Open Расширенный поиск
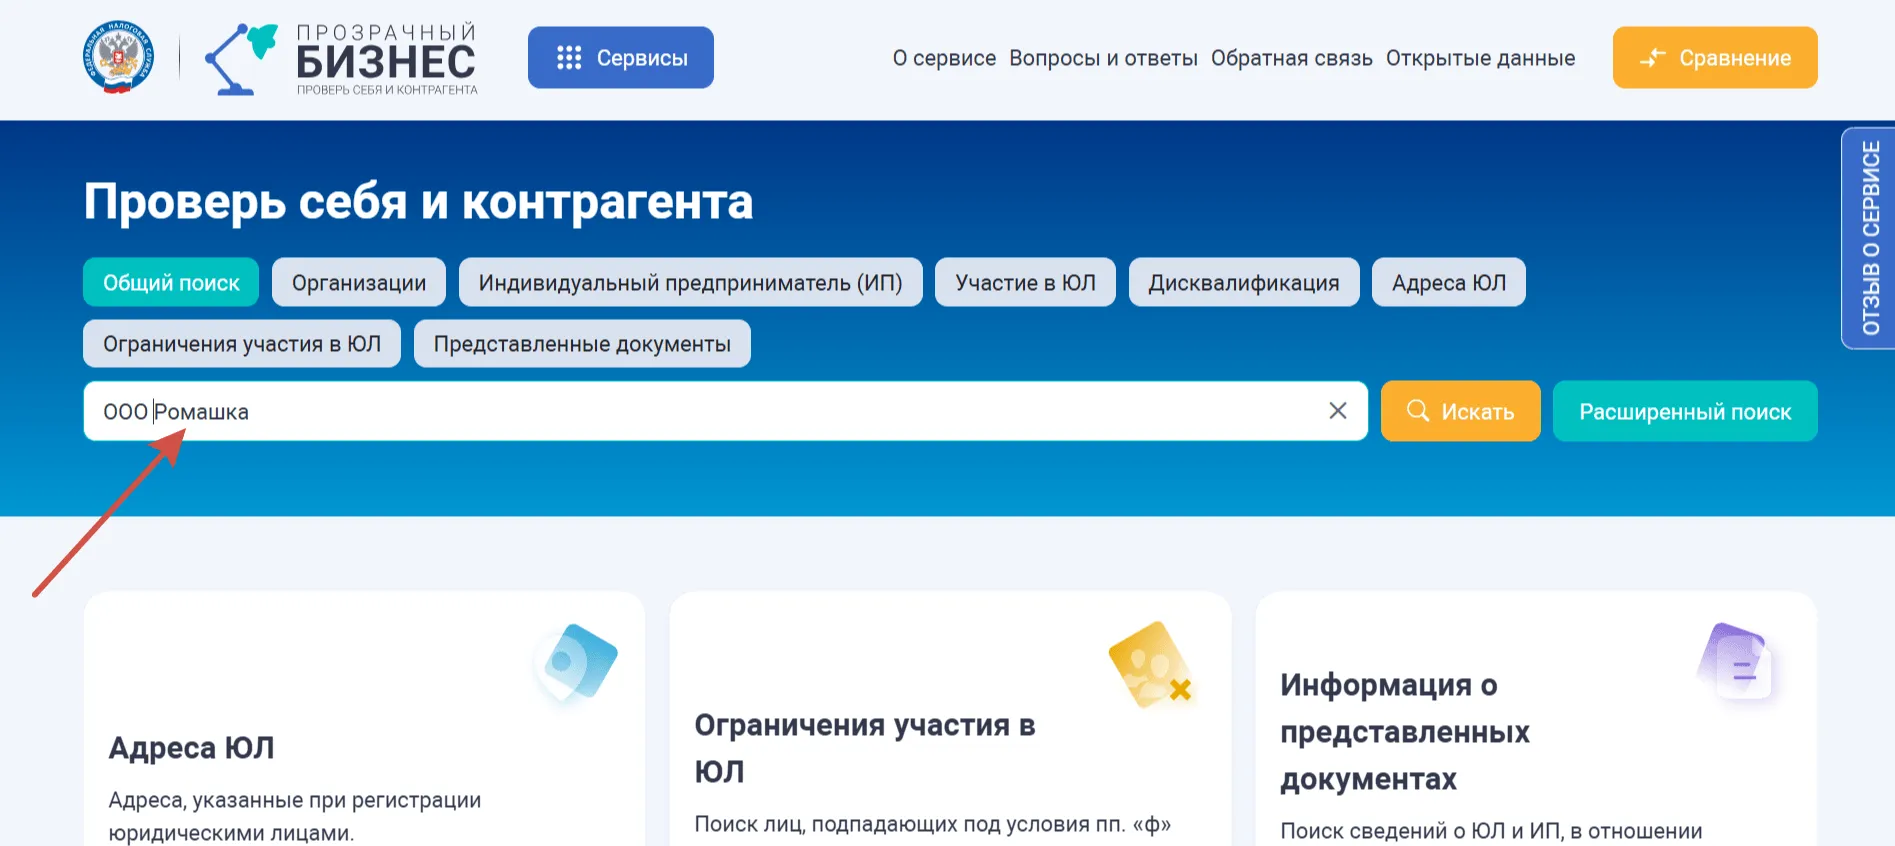This screenshot has width=1895, height=846. point(1685,411)
